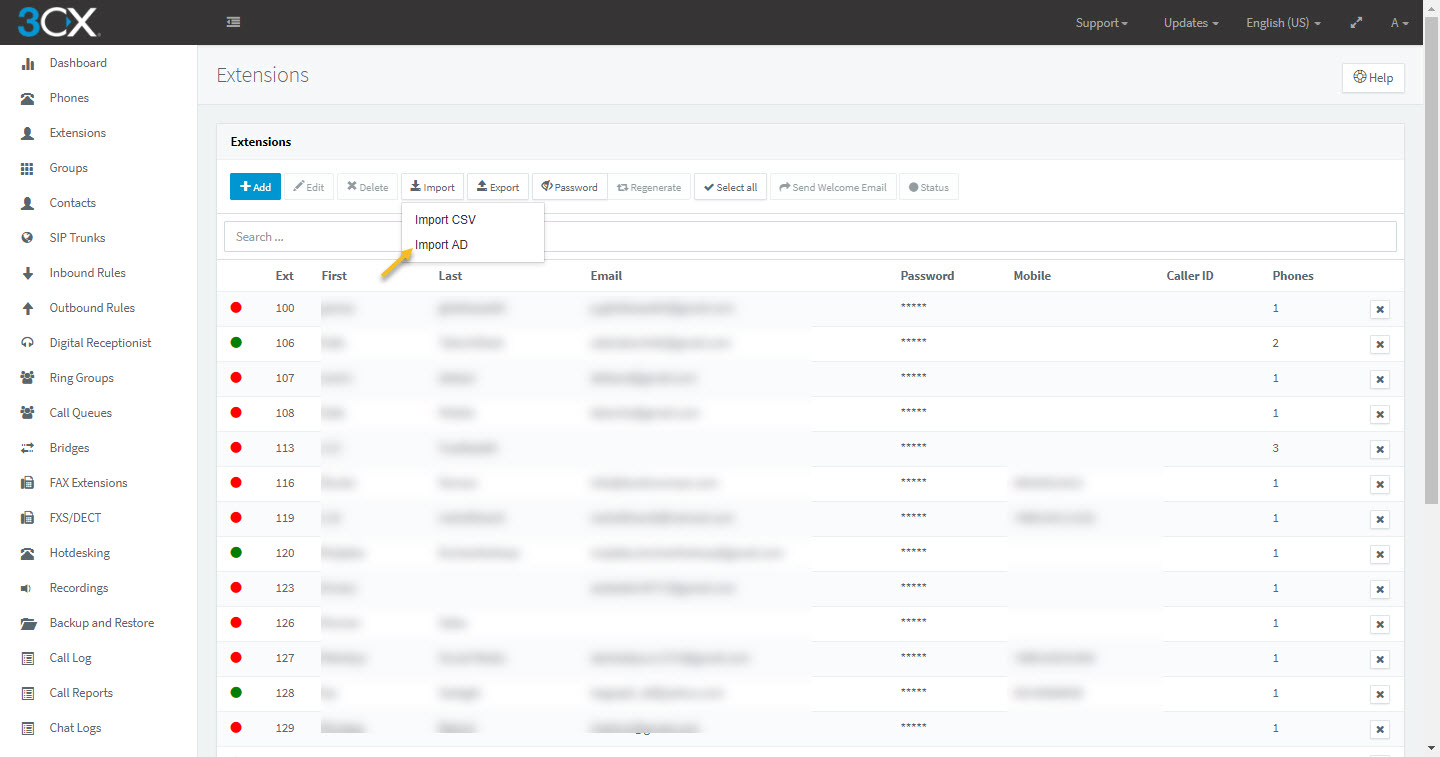Open Backup and Restore
Image resolution: width=1440 pixels, height=757 pixels.
pyautogui.click(x=101, y=623)
